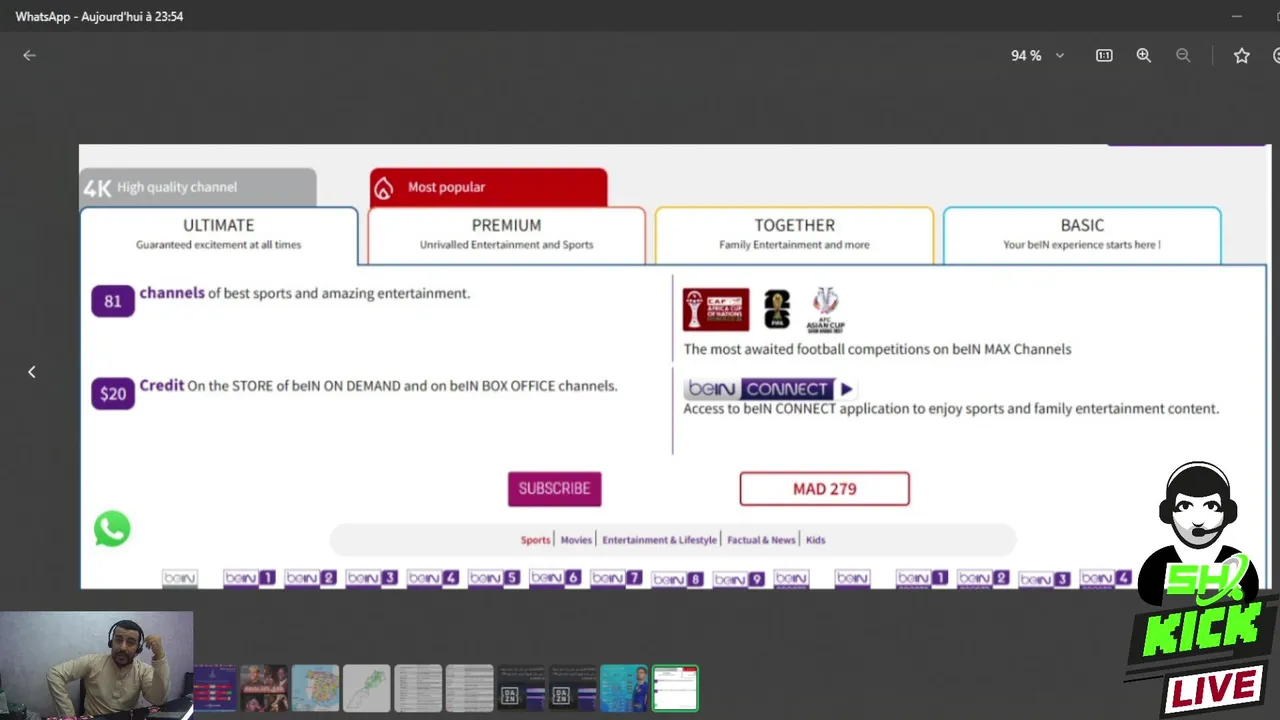Click the AFC Asian Cup logo
Image resolution: width=1280 pixels, height=720 pixels.
(826, 310)
